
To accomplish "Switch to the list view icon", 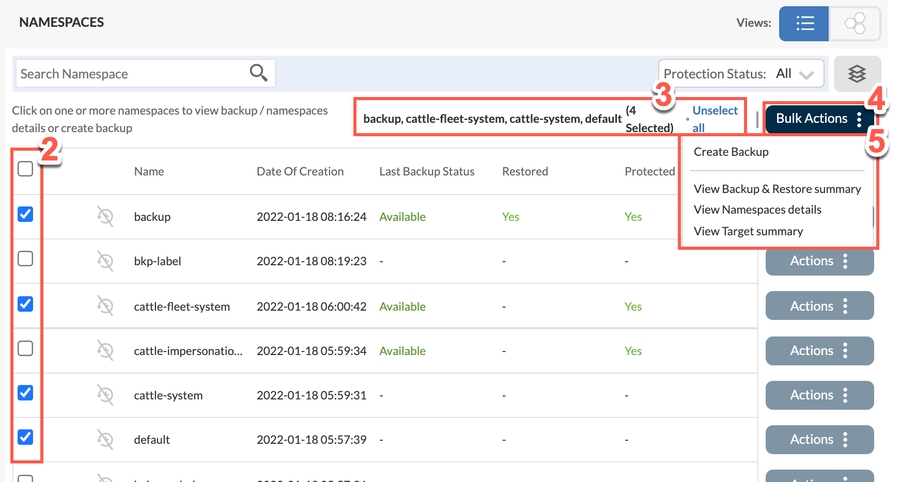I will tap(804, 23).
